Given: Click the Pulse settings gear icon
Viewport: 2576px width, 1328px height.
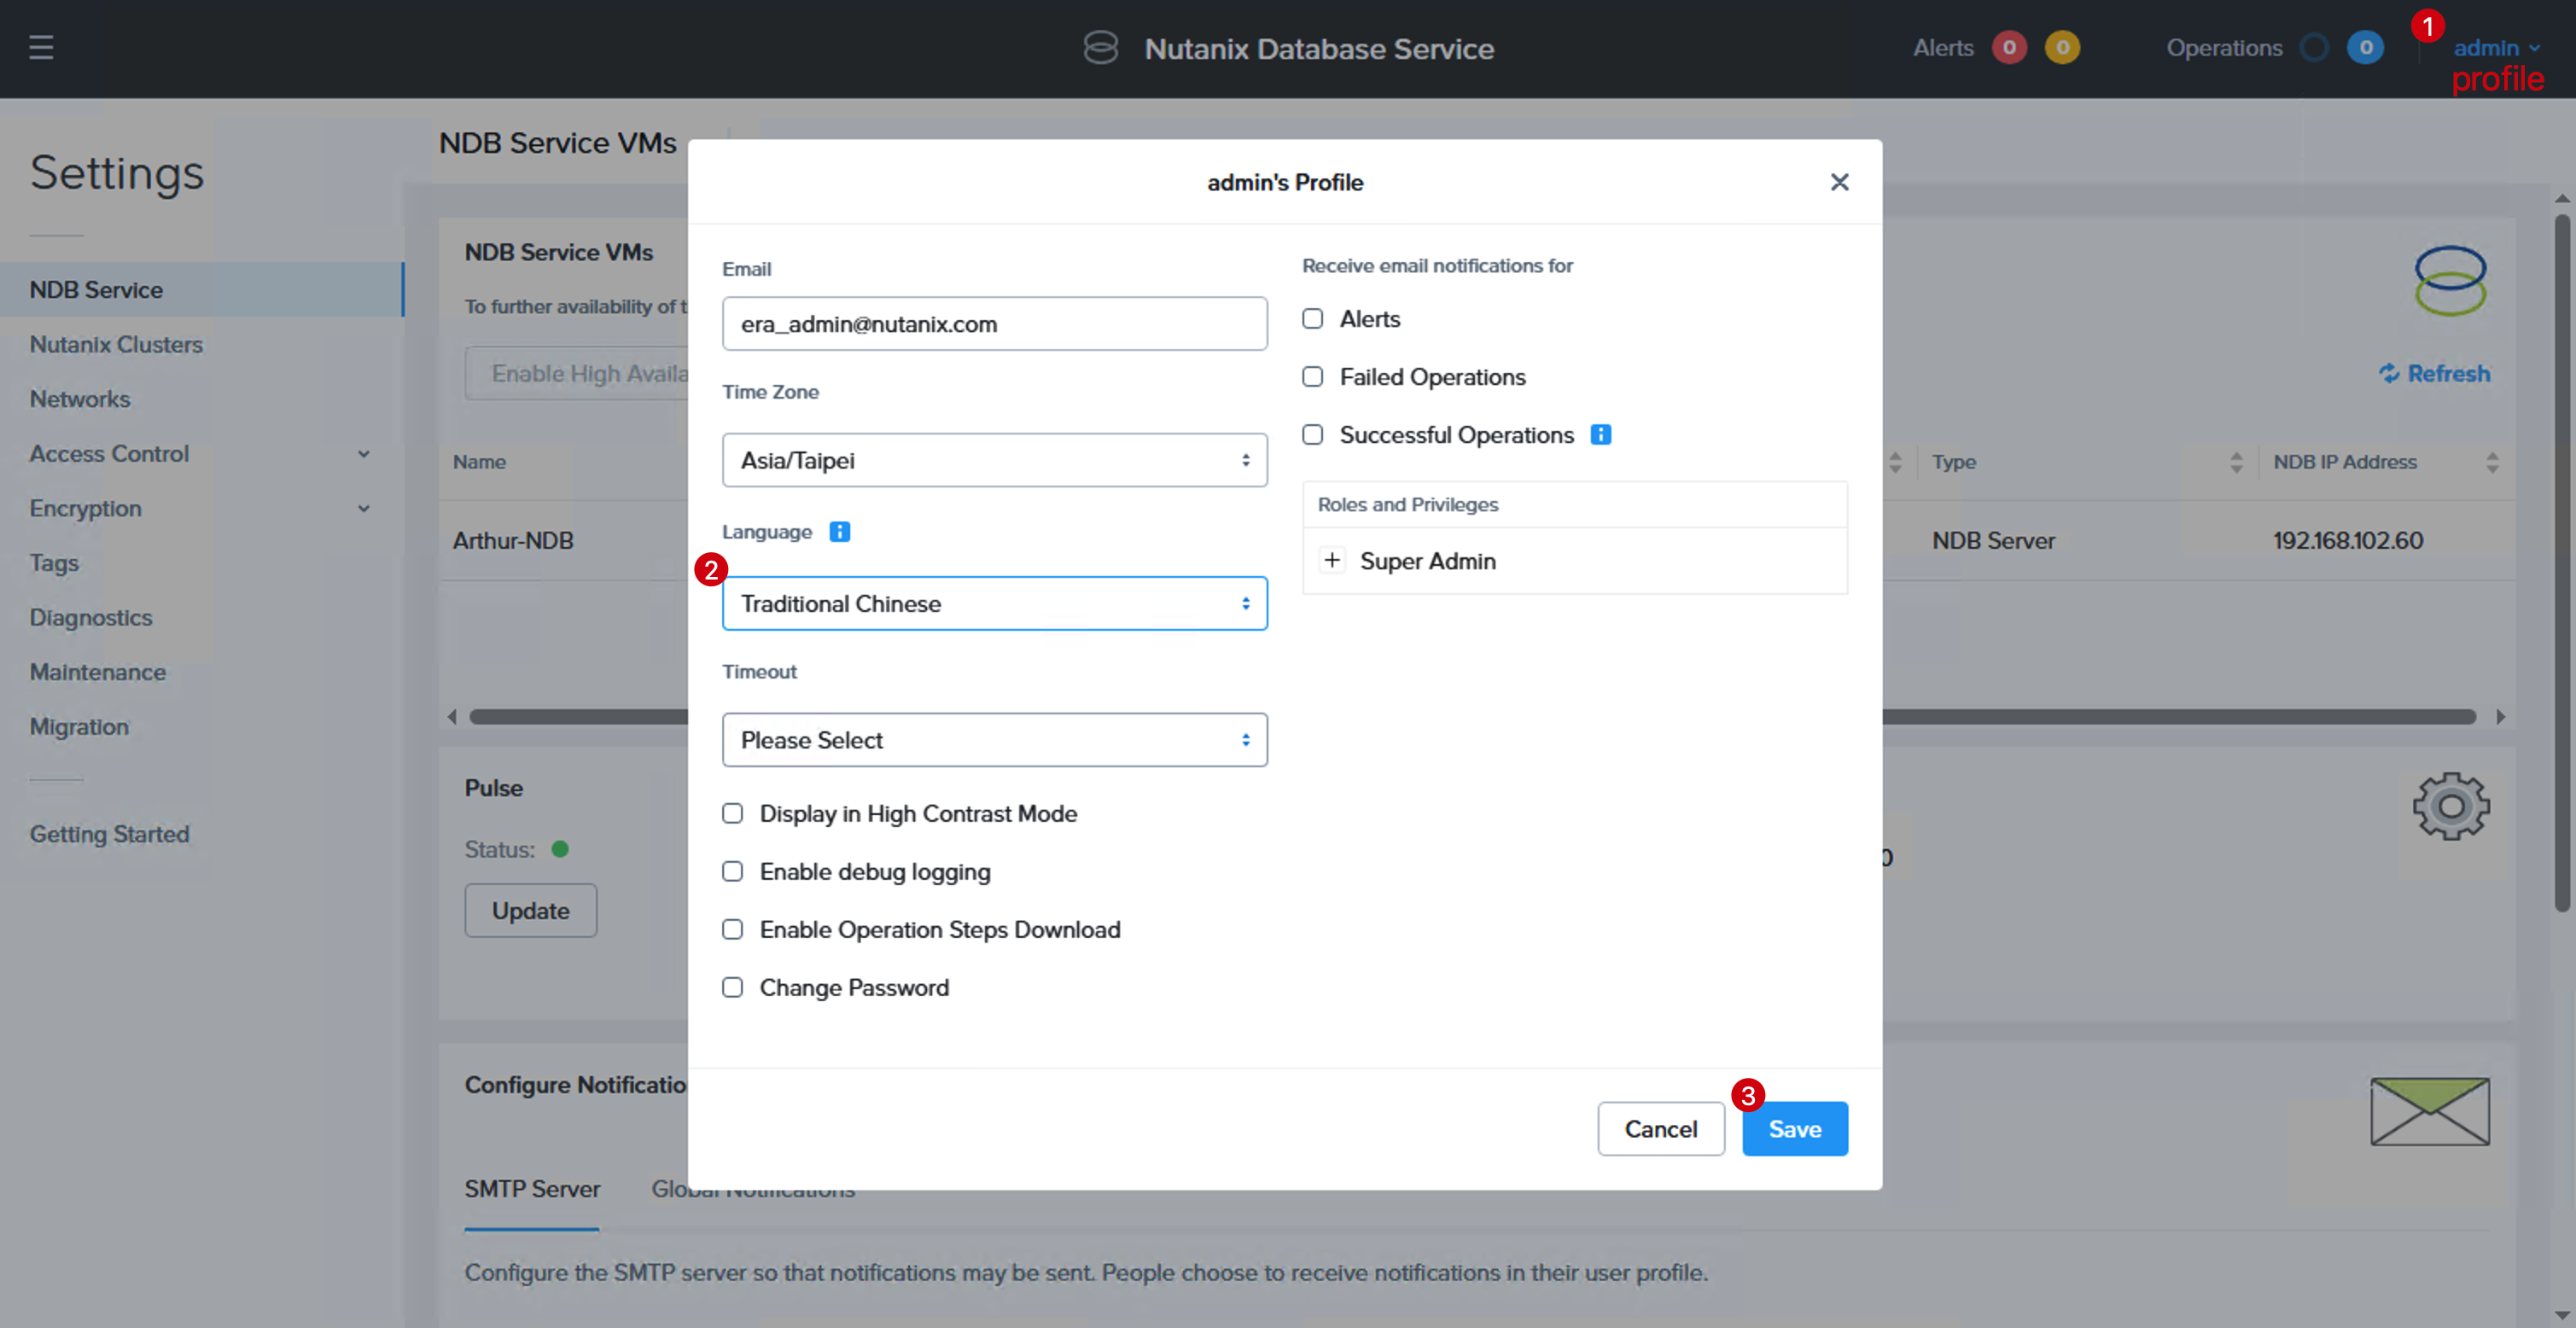Looking at the screenshot, I should coord(2451,806).
